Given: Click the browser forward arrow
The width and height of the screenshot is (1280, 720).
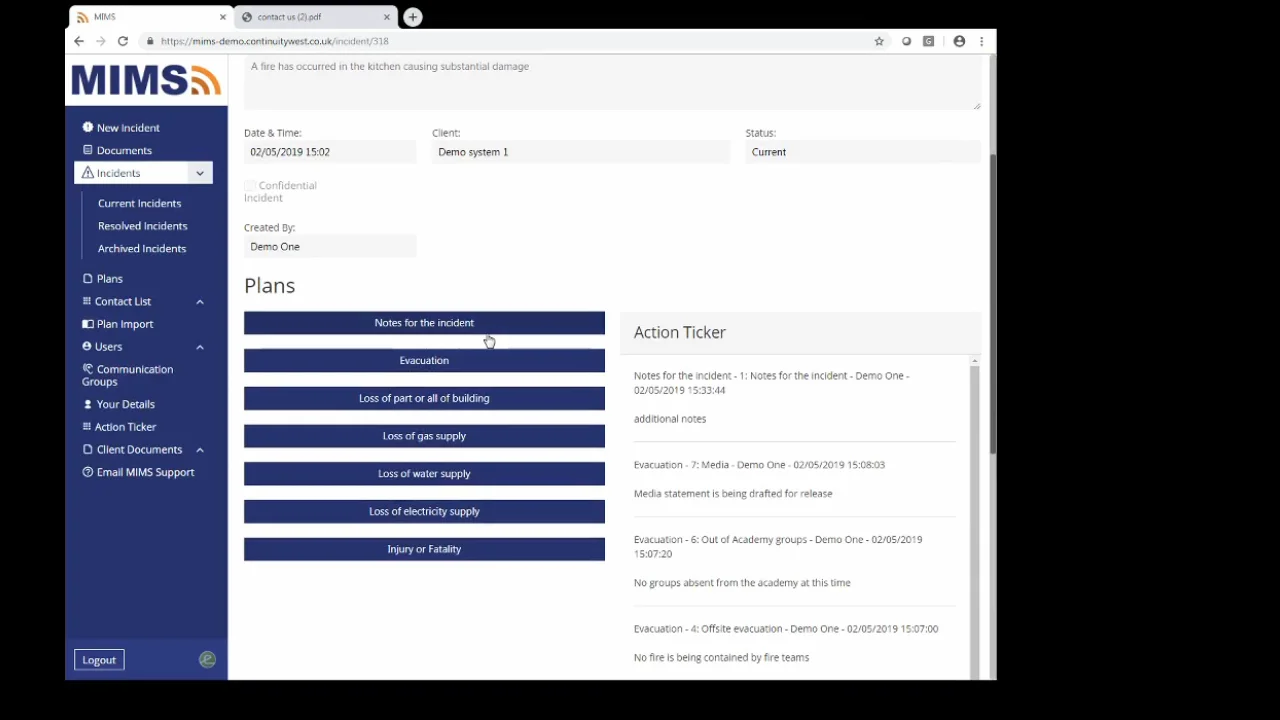Looking at the screenshot, I should click(101, 41).
